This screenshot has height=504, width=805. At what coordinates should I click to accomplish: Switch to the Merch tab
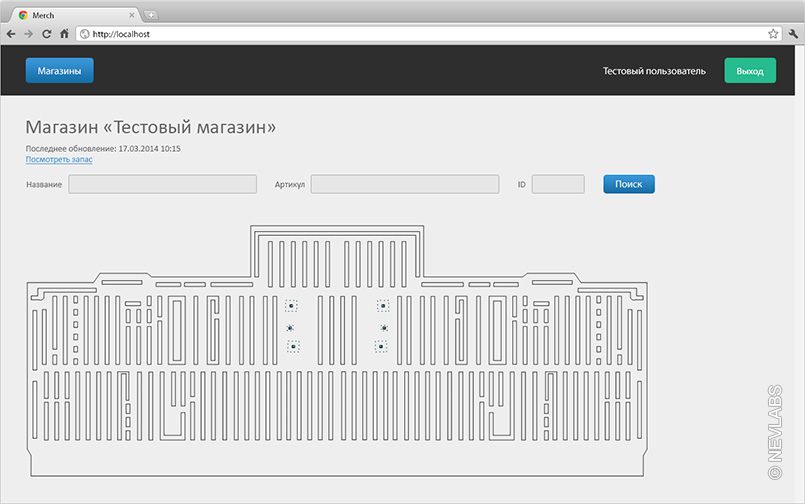click(x=70, y=14)
